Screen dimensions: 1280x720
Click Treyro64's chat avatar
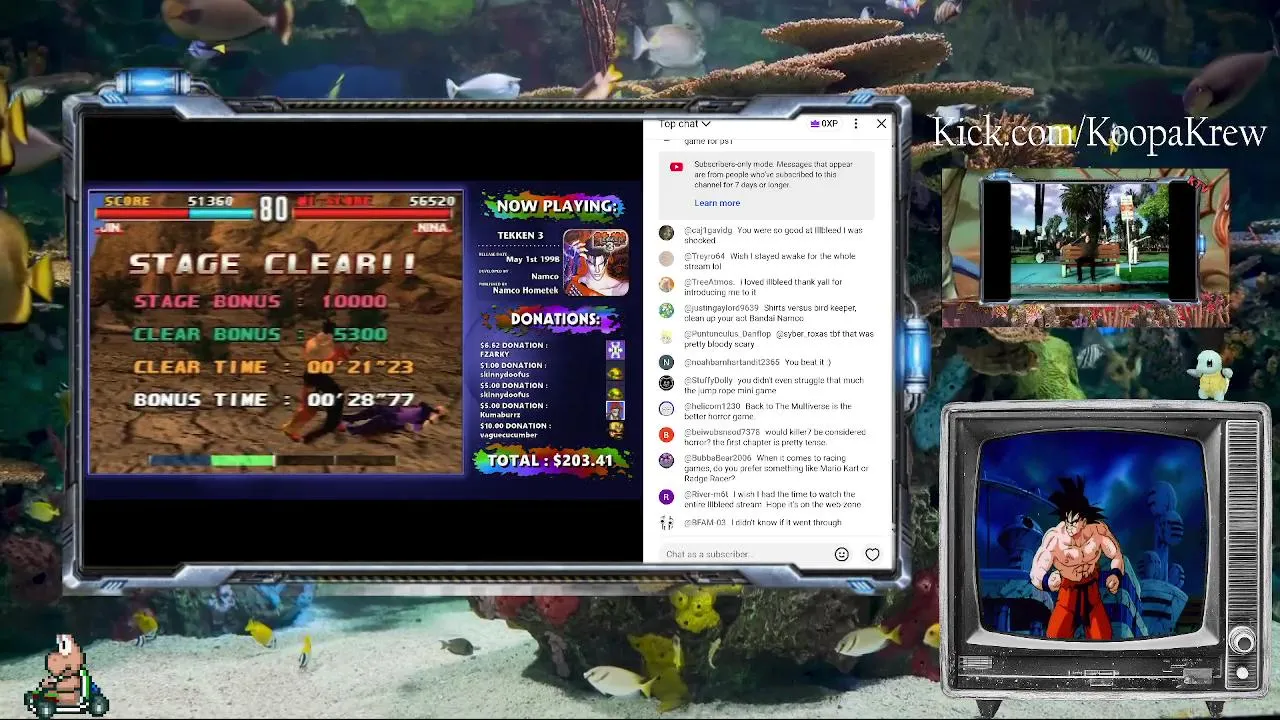(x=666, y=258)
